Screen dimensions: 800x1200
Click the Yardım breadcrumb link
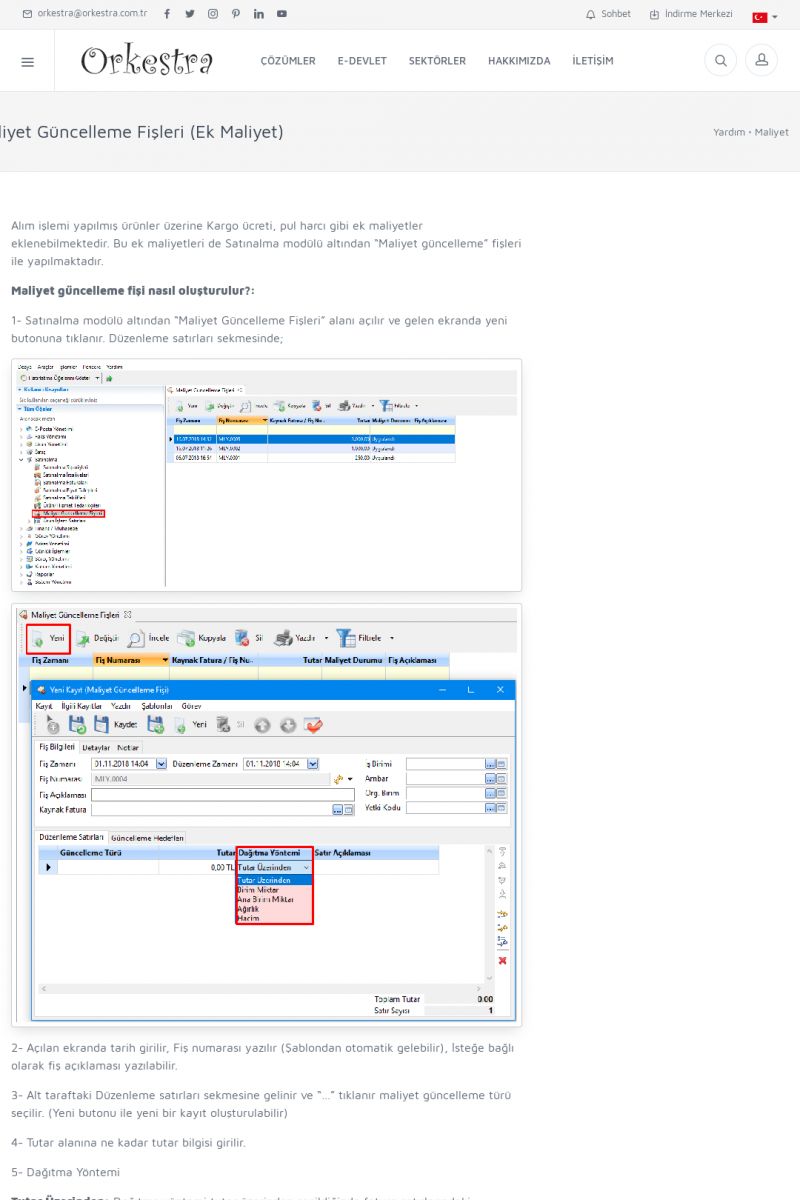(x=729, y=132)
